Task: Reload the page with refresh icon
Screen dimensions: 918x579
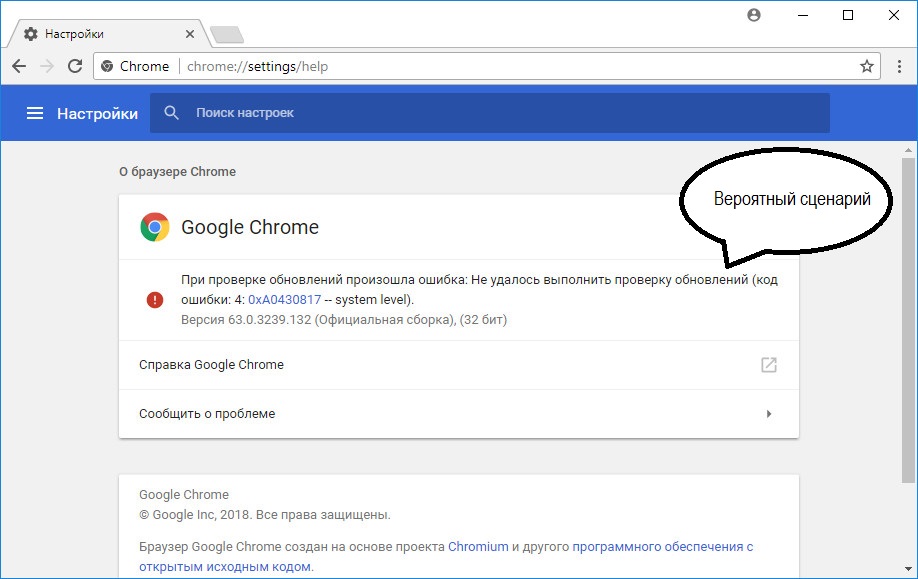Action: [x=75, y=66]
